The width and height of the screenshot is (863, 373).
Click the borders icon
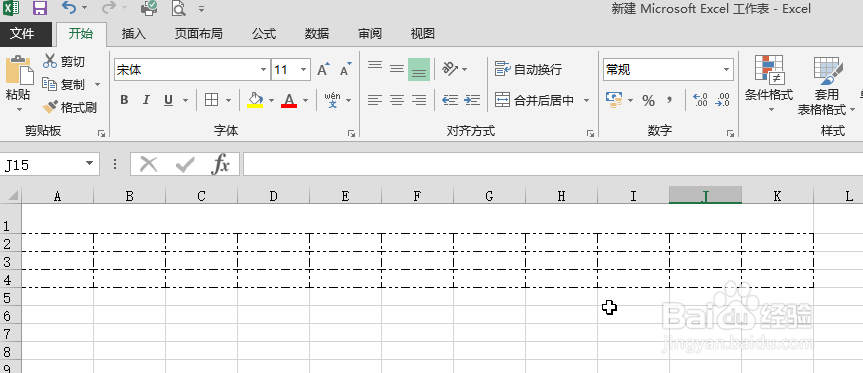(x=211, y=100)
